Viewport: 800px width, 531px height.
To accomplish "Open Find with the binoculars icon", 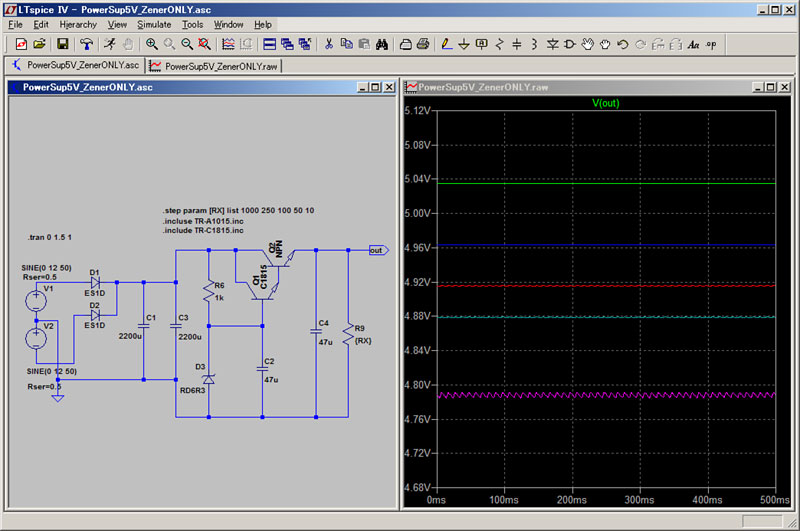I will tap(382, 44).
